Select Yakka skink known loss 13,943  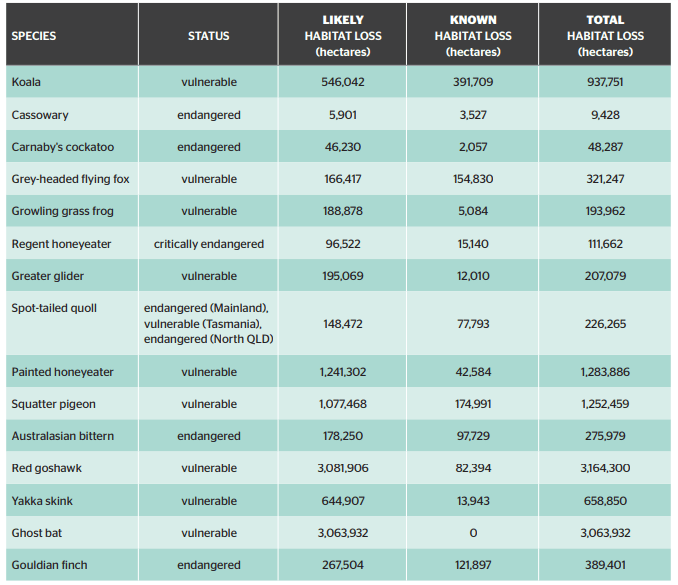tap(473, 501)
